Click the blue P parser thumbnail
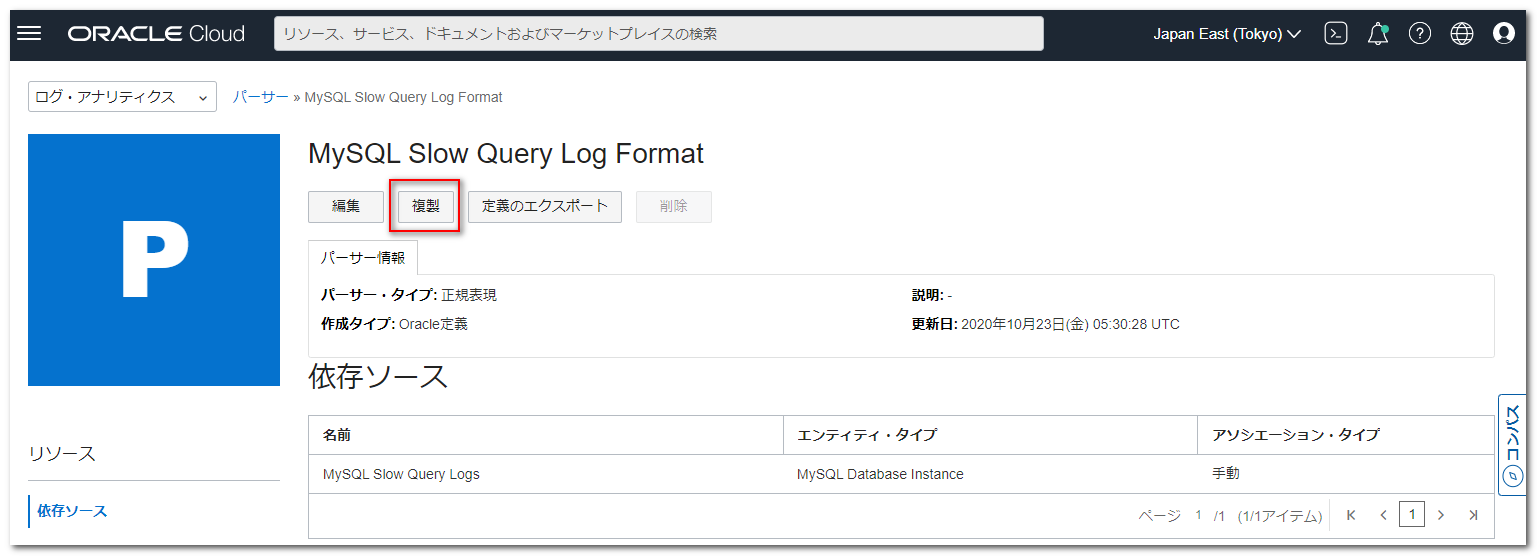Screen dimensions: 1537x556 click(x=154, y=260)
